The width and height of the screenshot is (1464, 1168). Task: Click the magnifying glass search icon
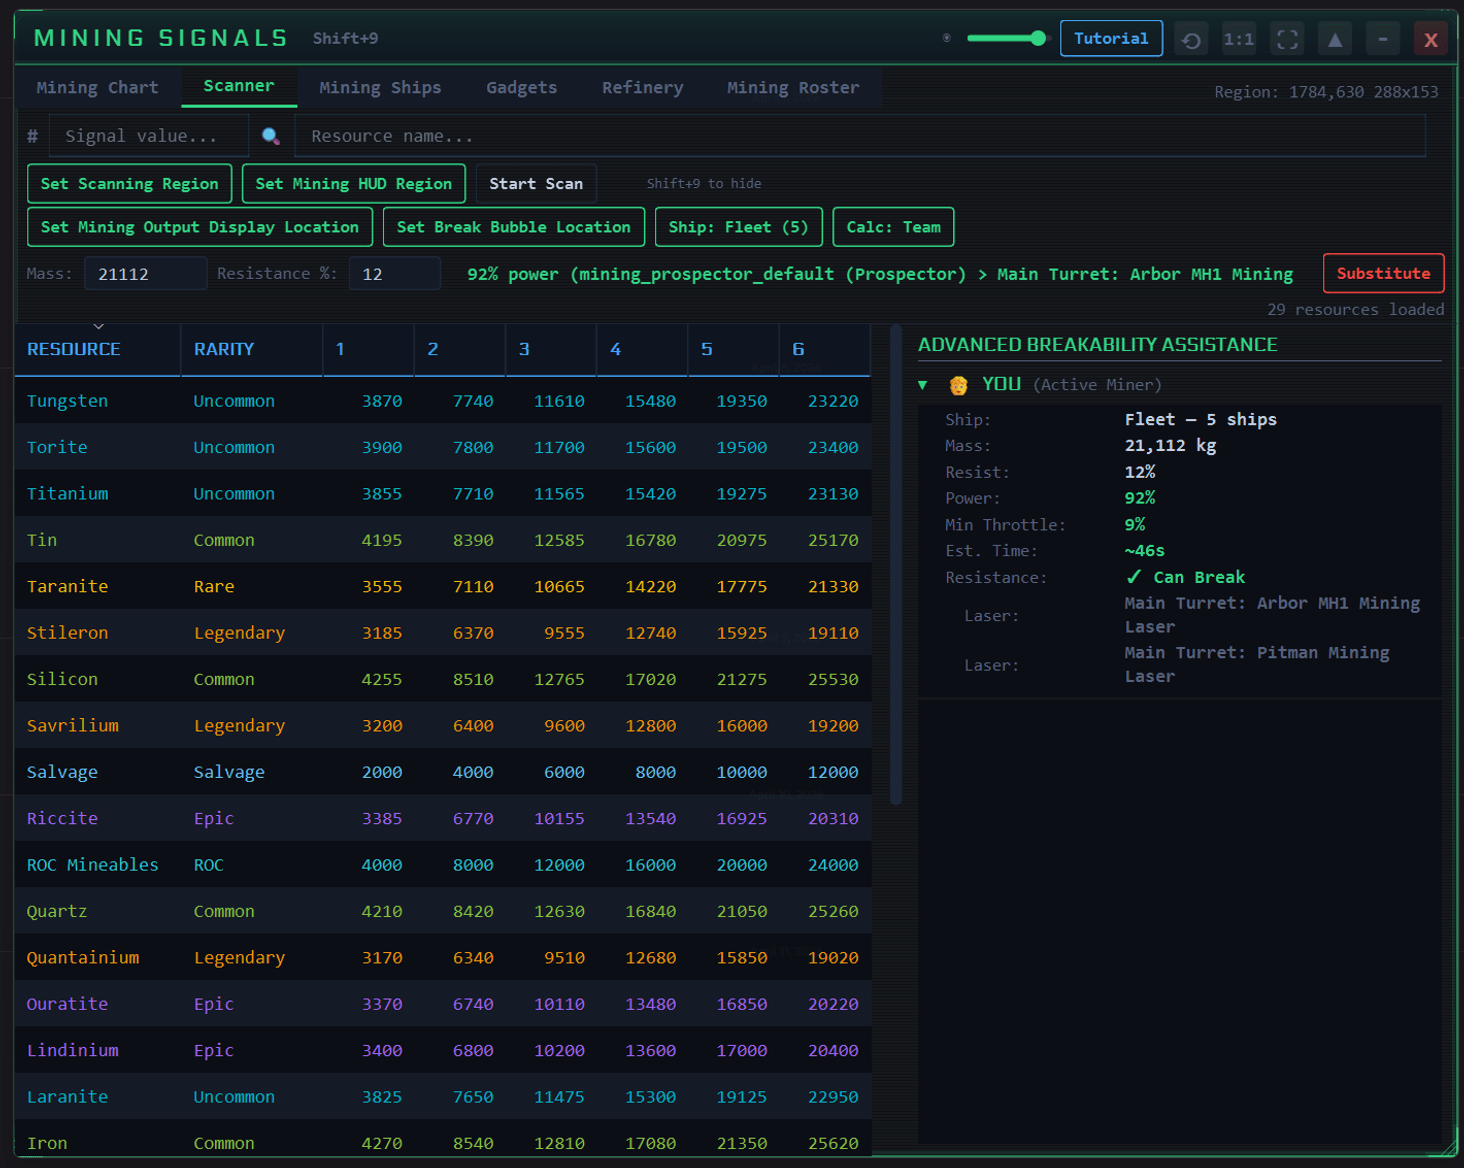[x=270, y=136]
